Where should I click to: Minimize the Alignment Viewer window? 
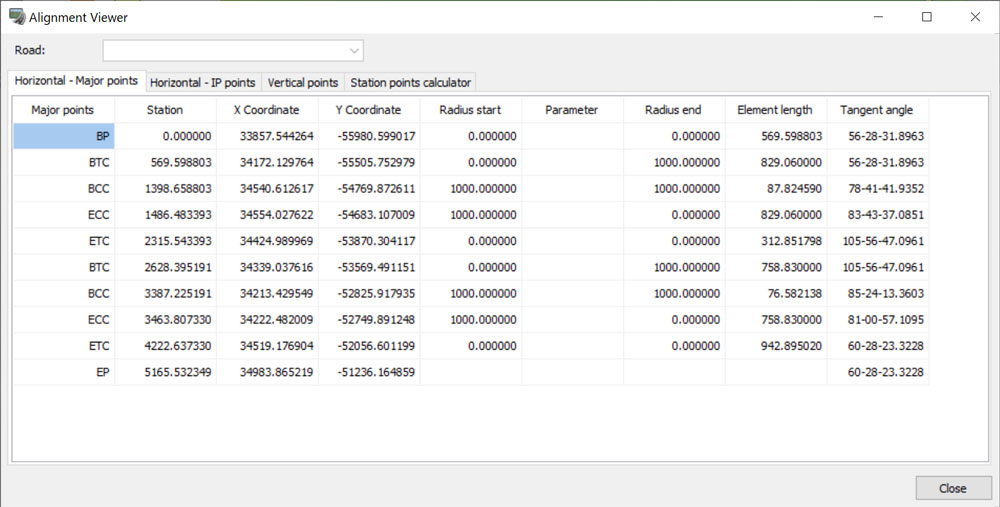(878, 17)
